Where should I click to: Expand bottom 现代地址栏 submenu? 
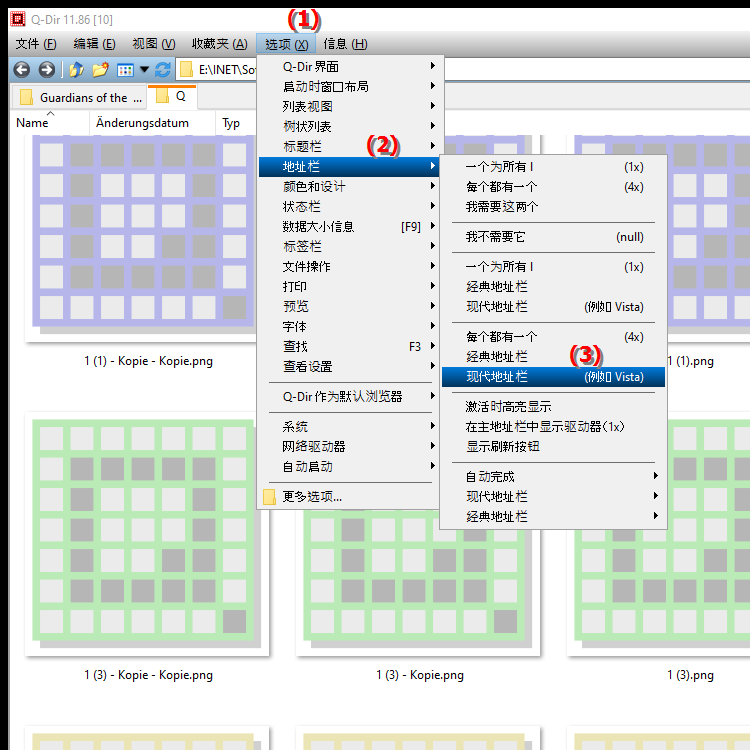point(553,496)
